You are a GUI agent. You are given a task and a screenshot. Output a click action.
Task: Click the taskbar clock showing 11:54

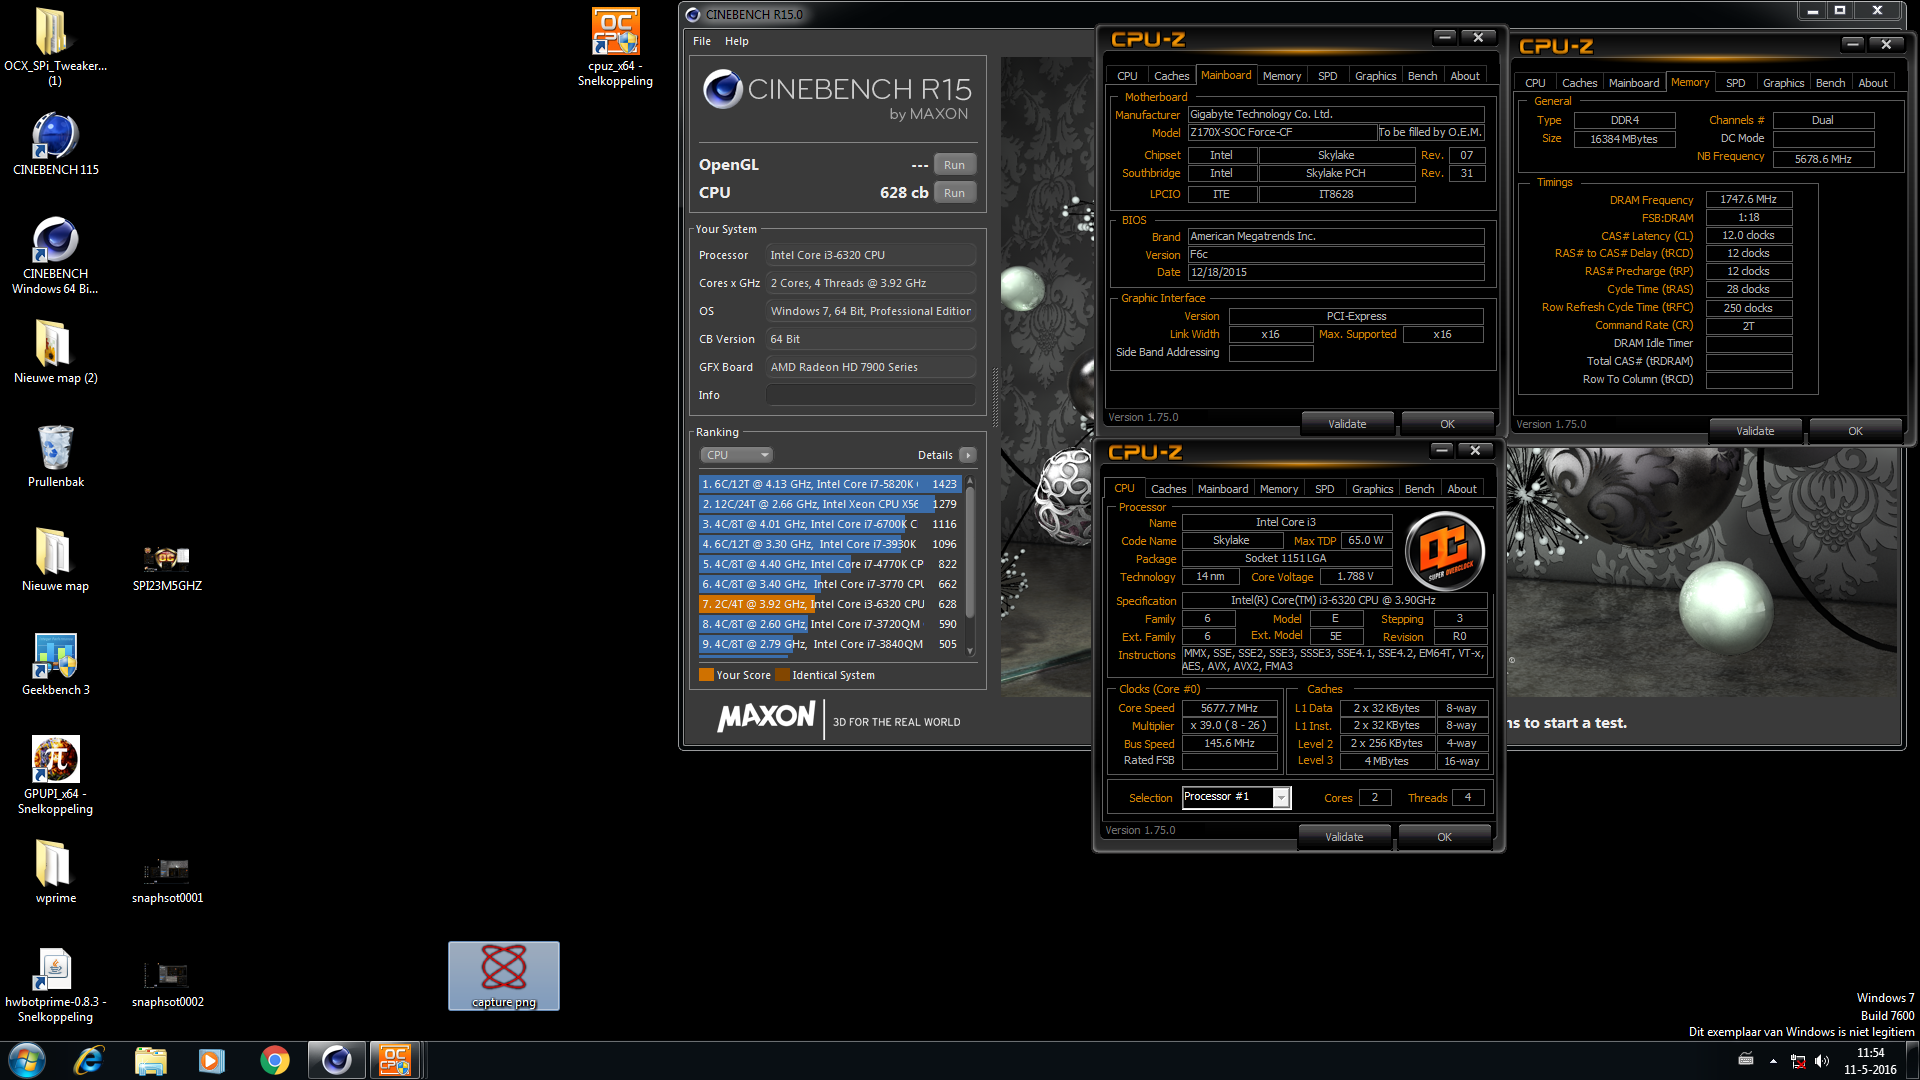click(1870, 1061)
